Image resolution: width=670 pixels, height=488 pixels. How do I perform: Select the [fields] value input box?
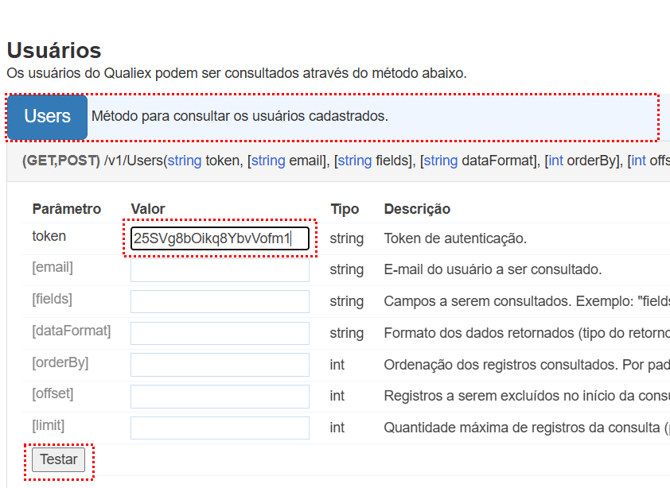tap(219, 301)
